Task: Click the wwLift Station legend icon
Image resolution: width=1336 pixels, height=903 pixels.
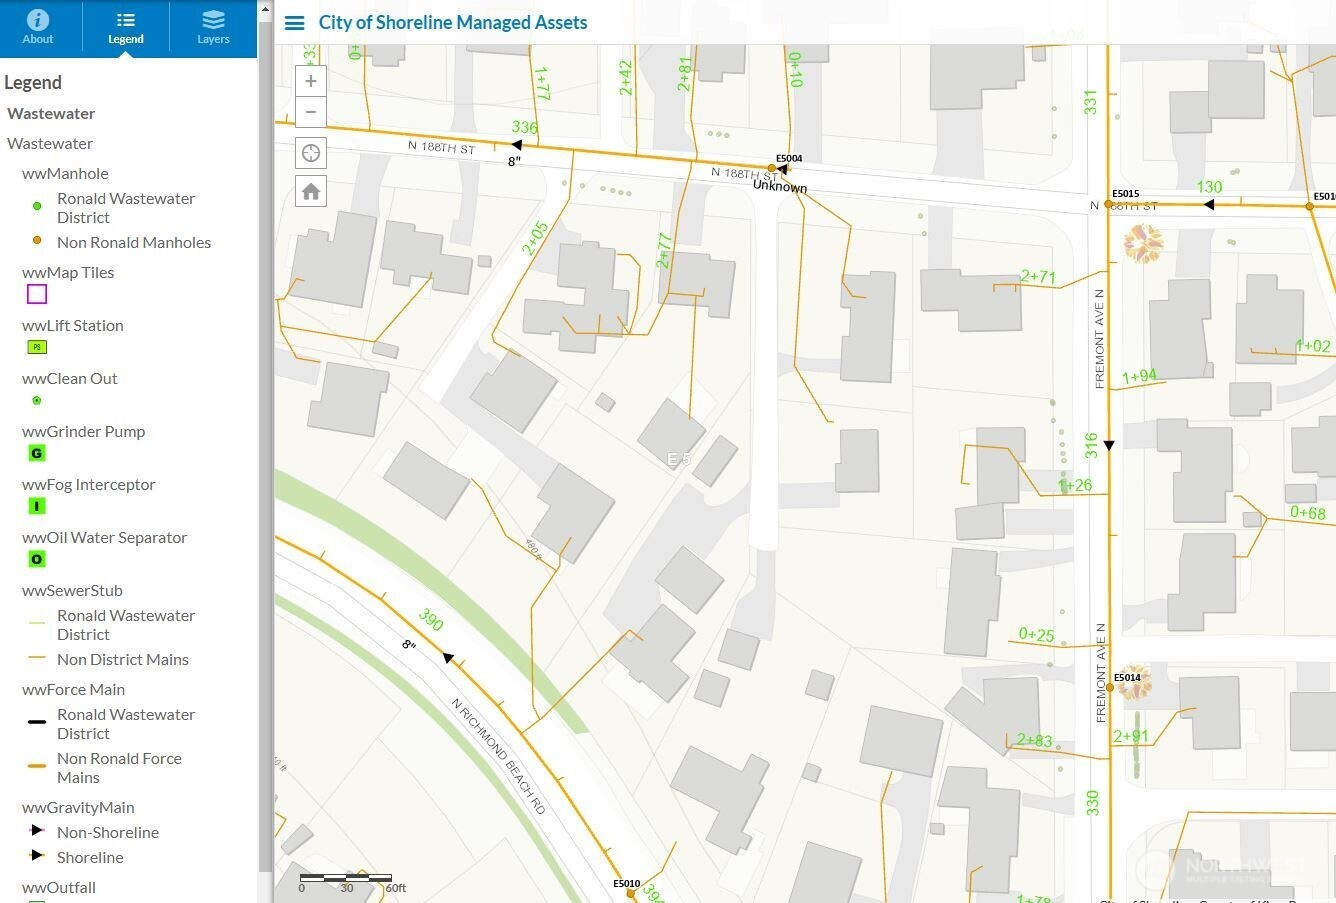Action: [37, 347]
